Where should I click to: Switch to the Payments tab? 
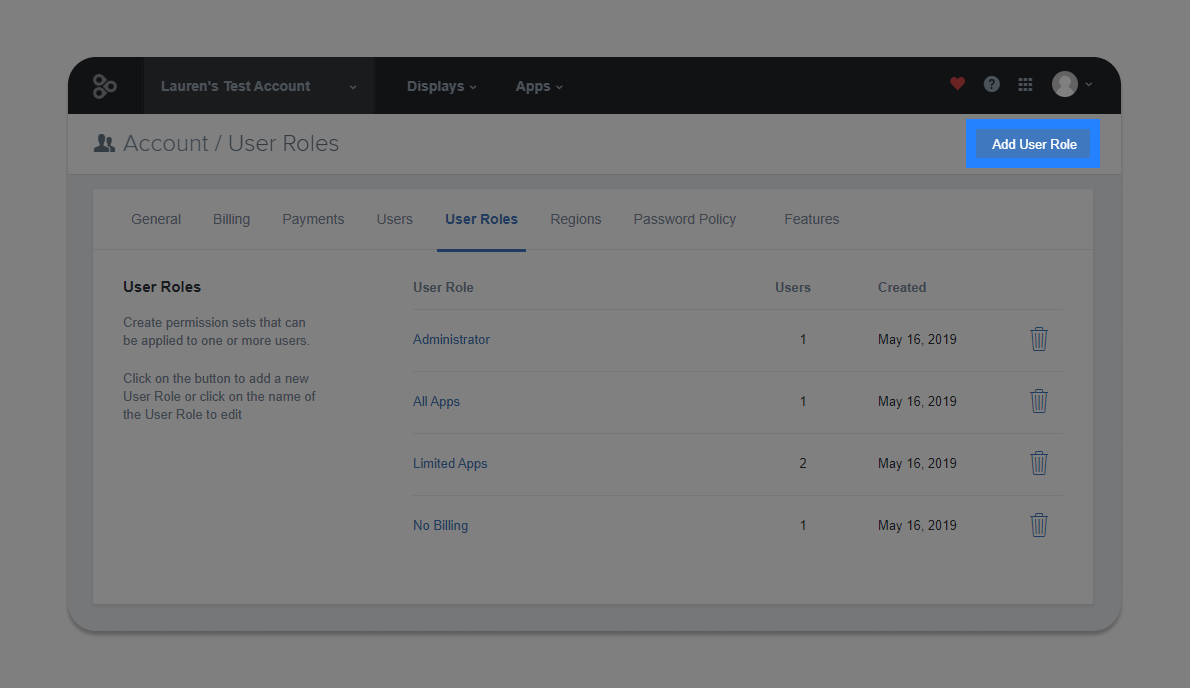[313, 219]
